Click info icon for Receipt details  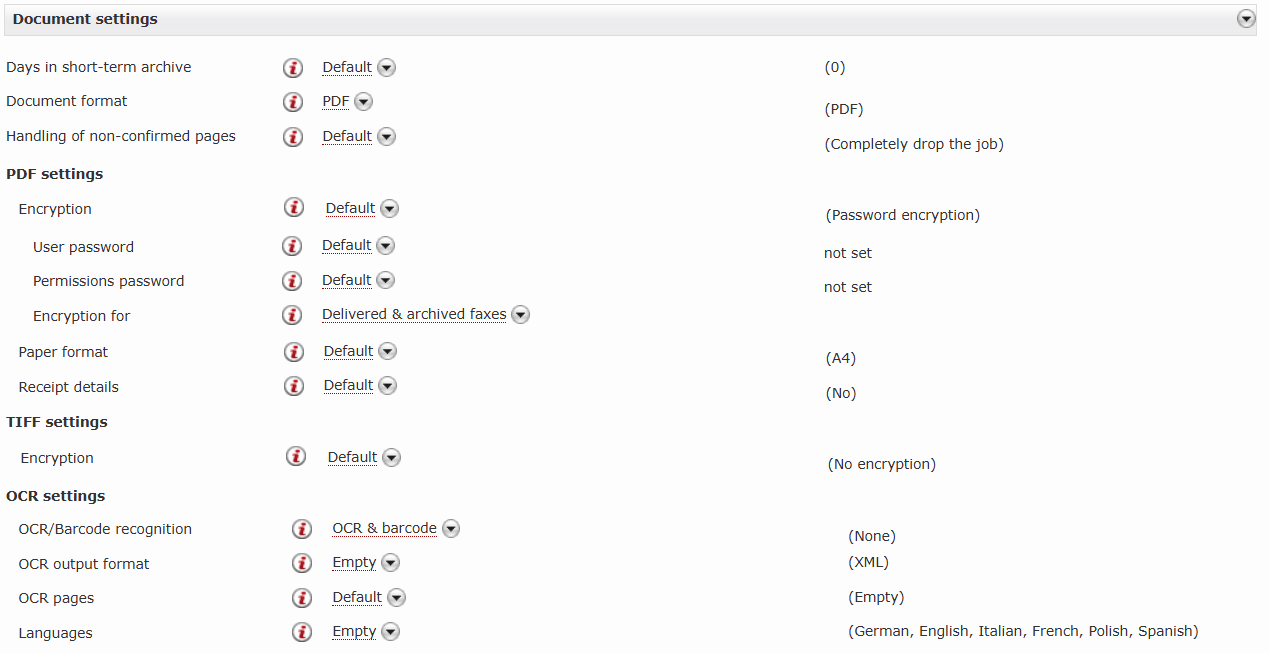coord(294,386)
